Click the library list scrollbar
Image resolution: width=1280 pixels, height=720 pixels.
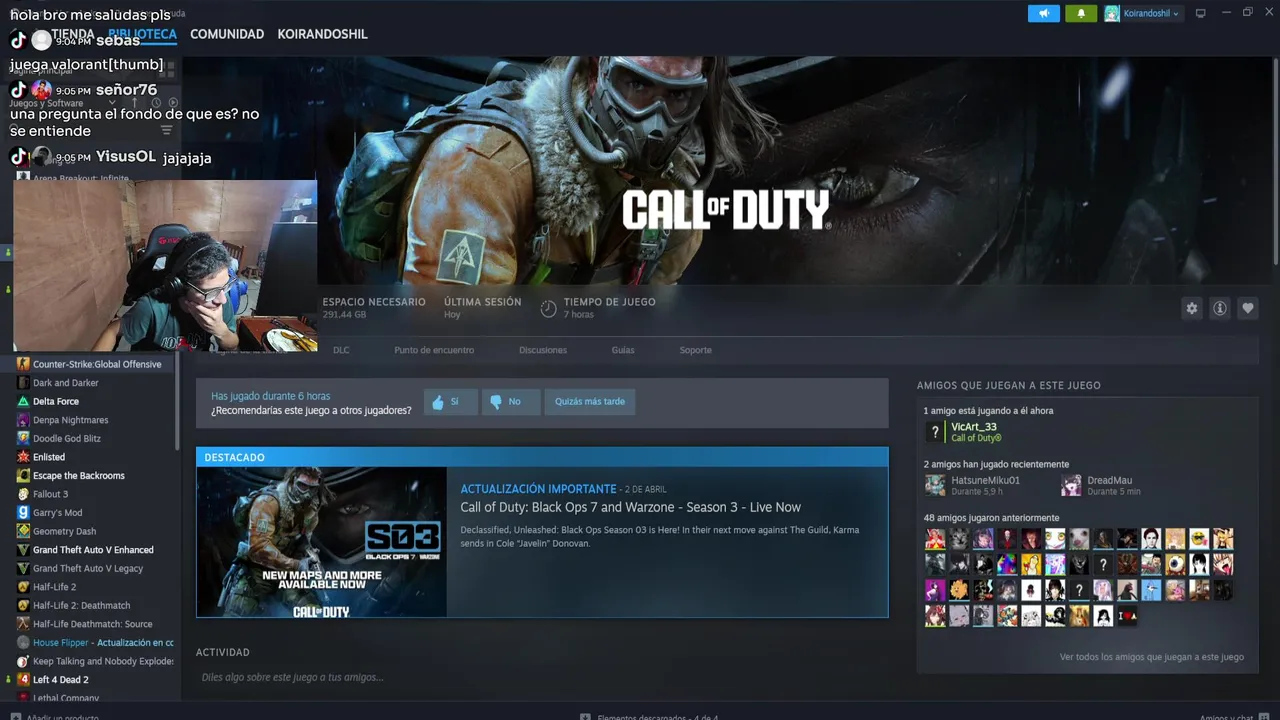point(178,400)
